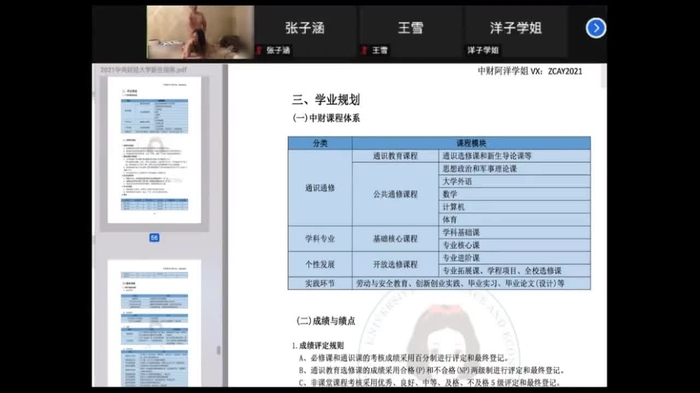Viewport: 700px width, 393px height.
Task: Click the document's vertical scrollbar at the right edge
Action: pos(604,77)
